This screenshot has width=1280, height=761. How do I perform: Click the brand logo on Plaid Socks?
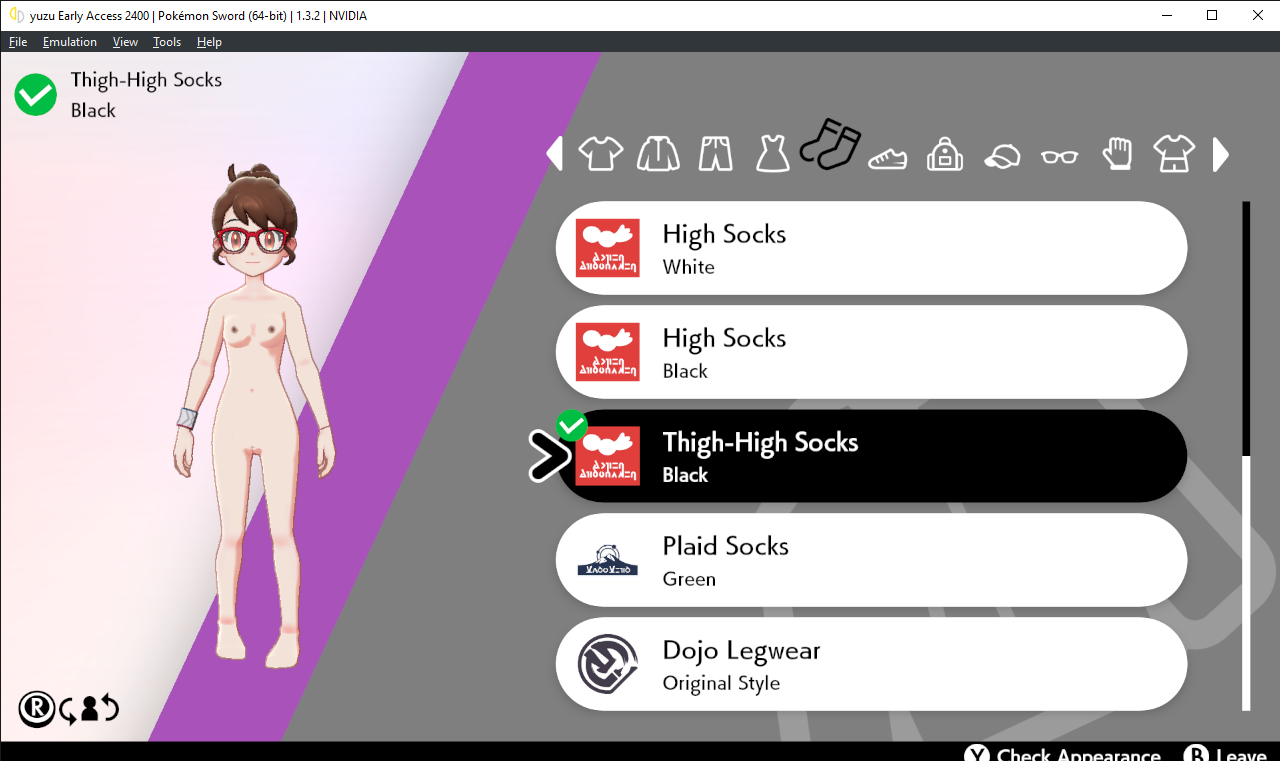point(608,560)
